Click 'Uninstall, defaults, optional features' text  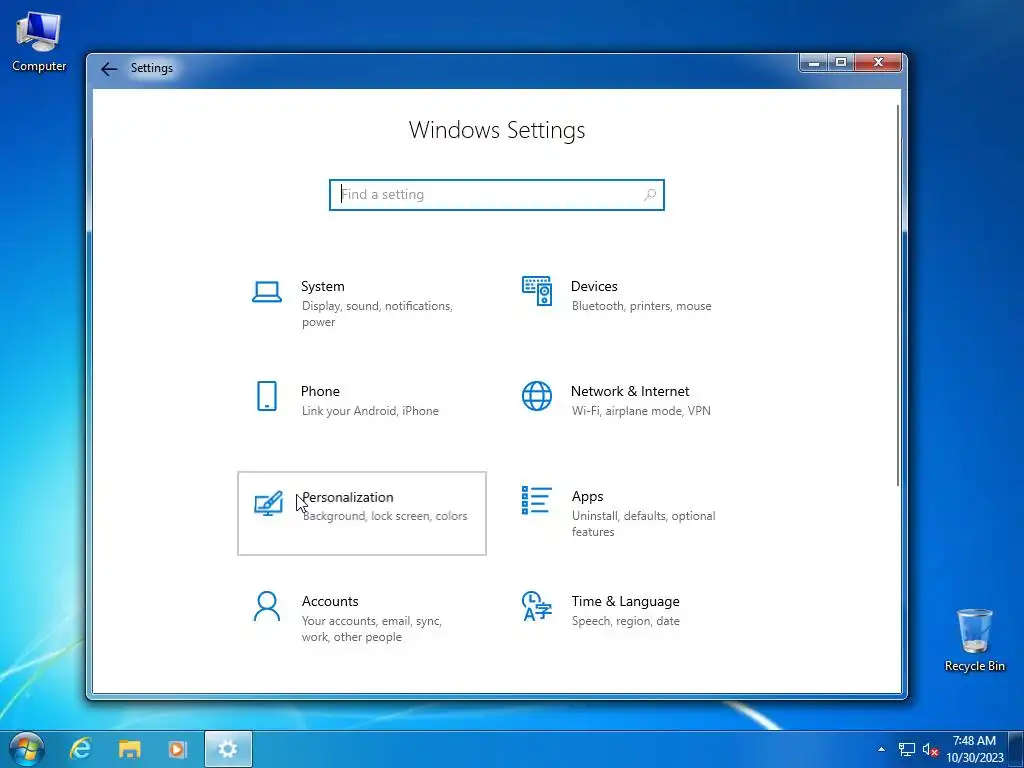click(643, 524)
